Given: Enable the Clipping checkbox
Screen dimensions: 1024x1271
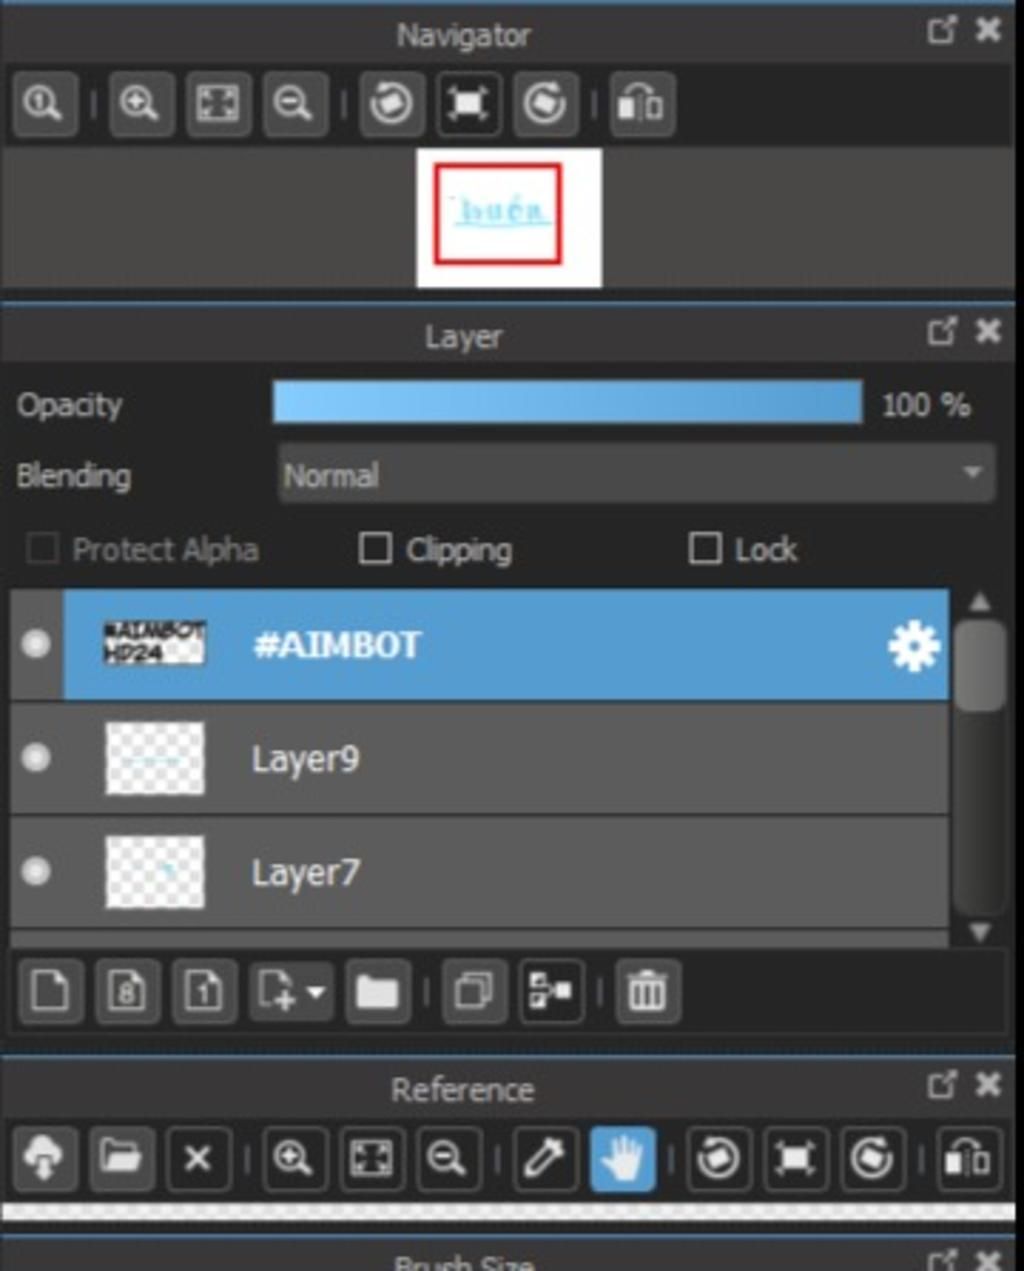Looking at the screenshot, I should coord(375,548).
